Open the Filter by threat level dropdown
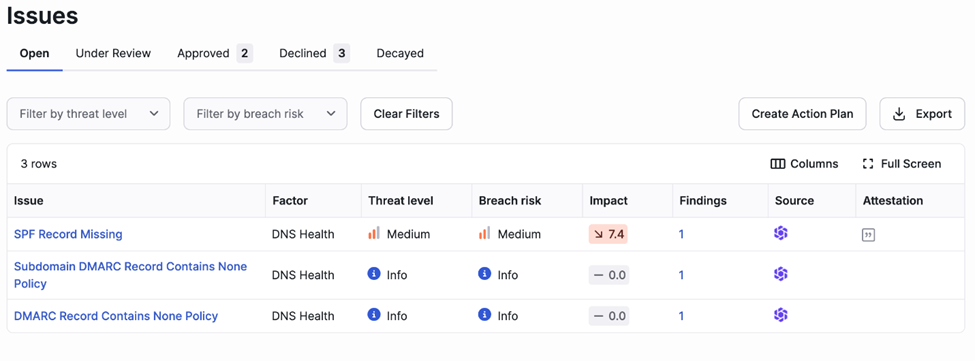The image size is (975, 361). [88, 114]
